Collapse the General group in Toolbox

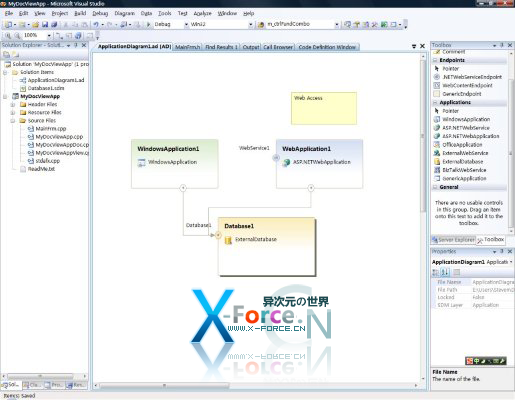click(x=435, y=187)
